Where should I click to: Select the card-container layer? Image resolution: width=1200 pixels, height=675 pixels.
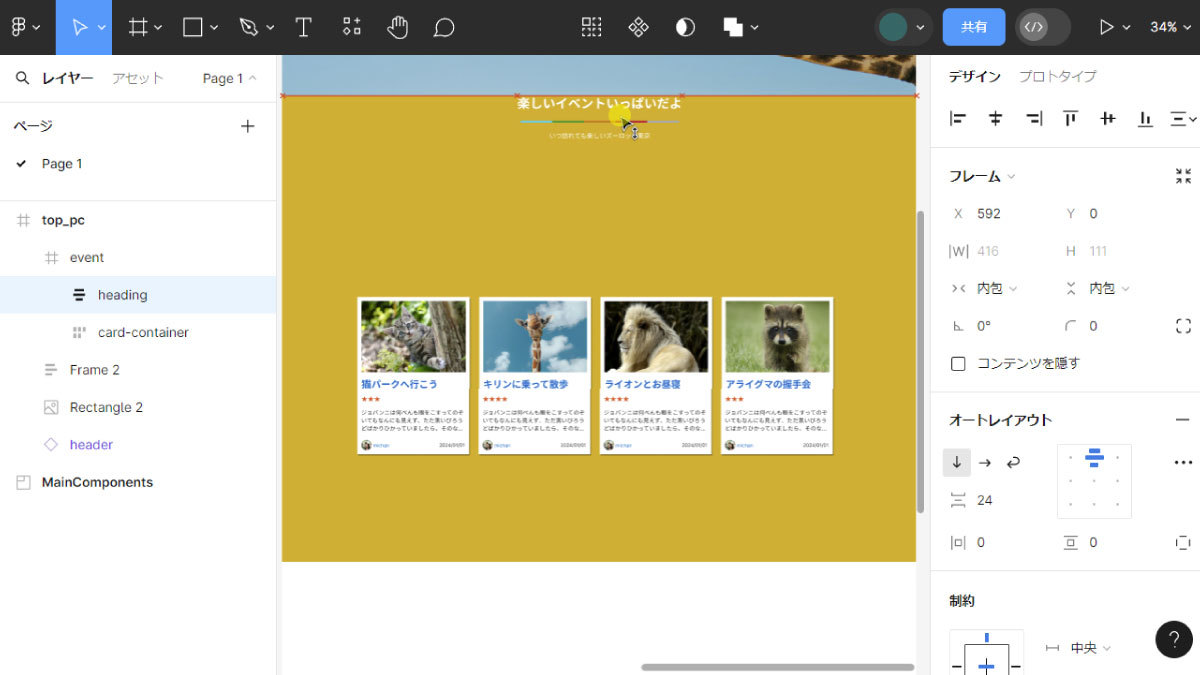coord(138,332)
